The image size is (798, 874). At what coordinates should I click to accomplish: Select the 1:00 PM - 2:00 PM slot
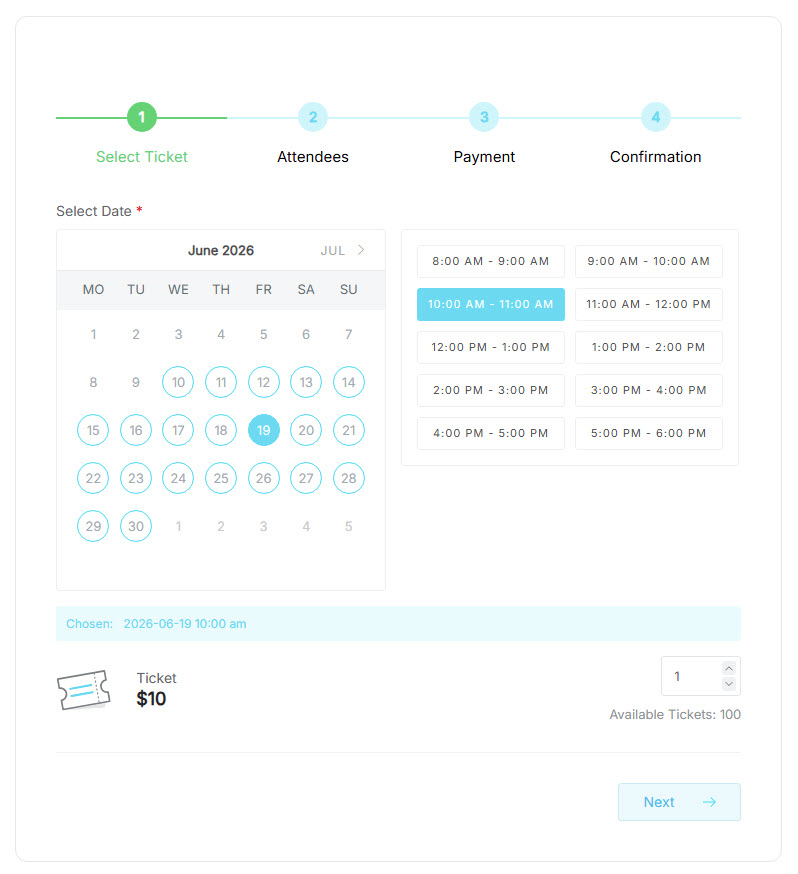point(649,347)
